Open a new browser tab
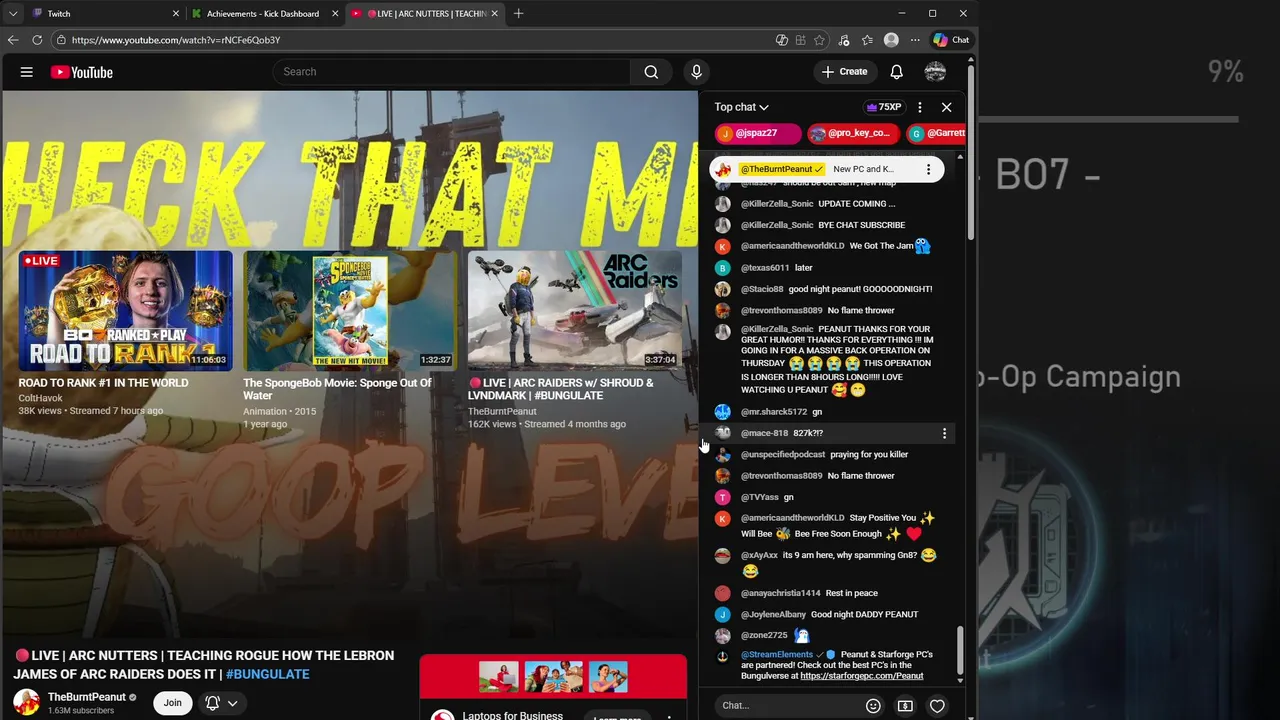Viewport: 1280px width, 720px height. (x=518, y=14)
